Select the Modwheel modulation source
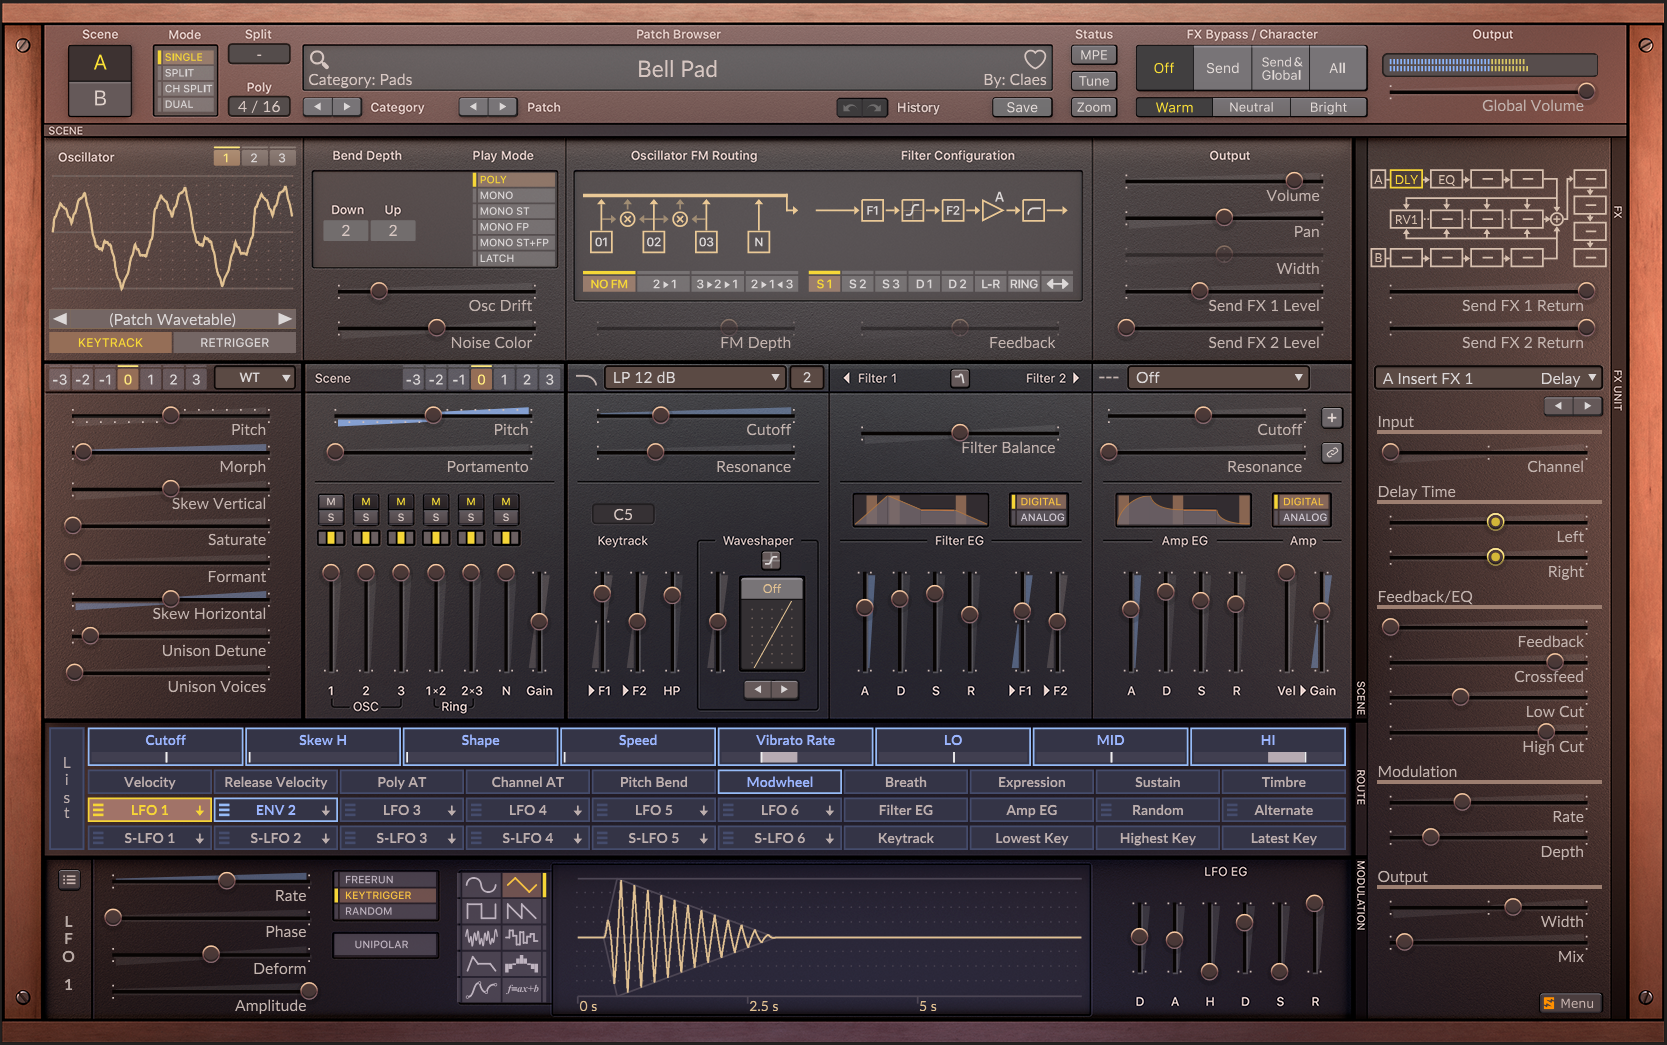The width and height of the screenshot is (1667, 1045). click(779, 782)
